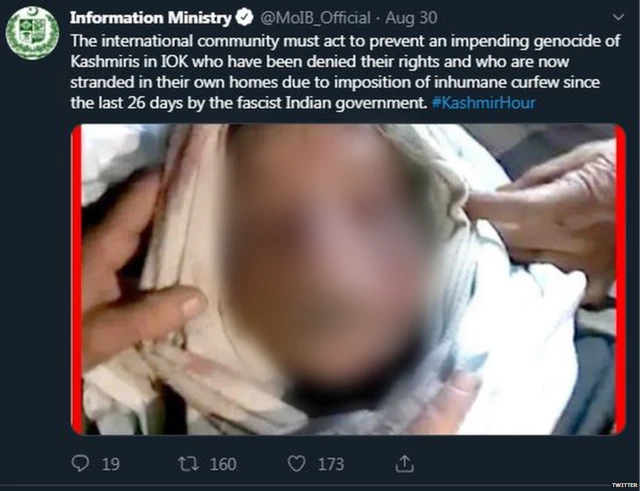Open the Aug 30 timestamp link
The width and height of the screenshot is (640, 491).
click(411, 18)
